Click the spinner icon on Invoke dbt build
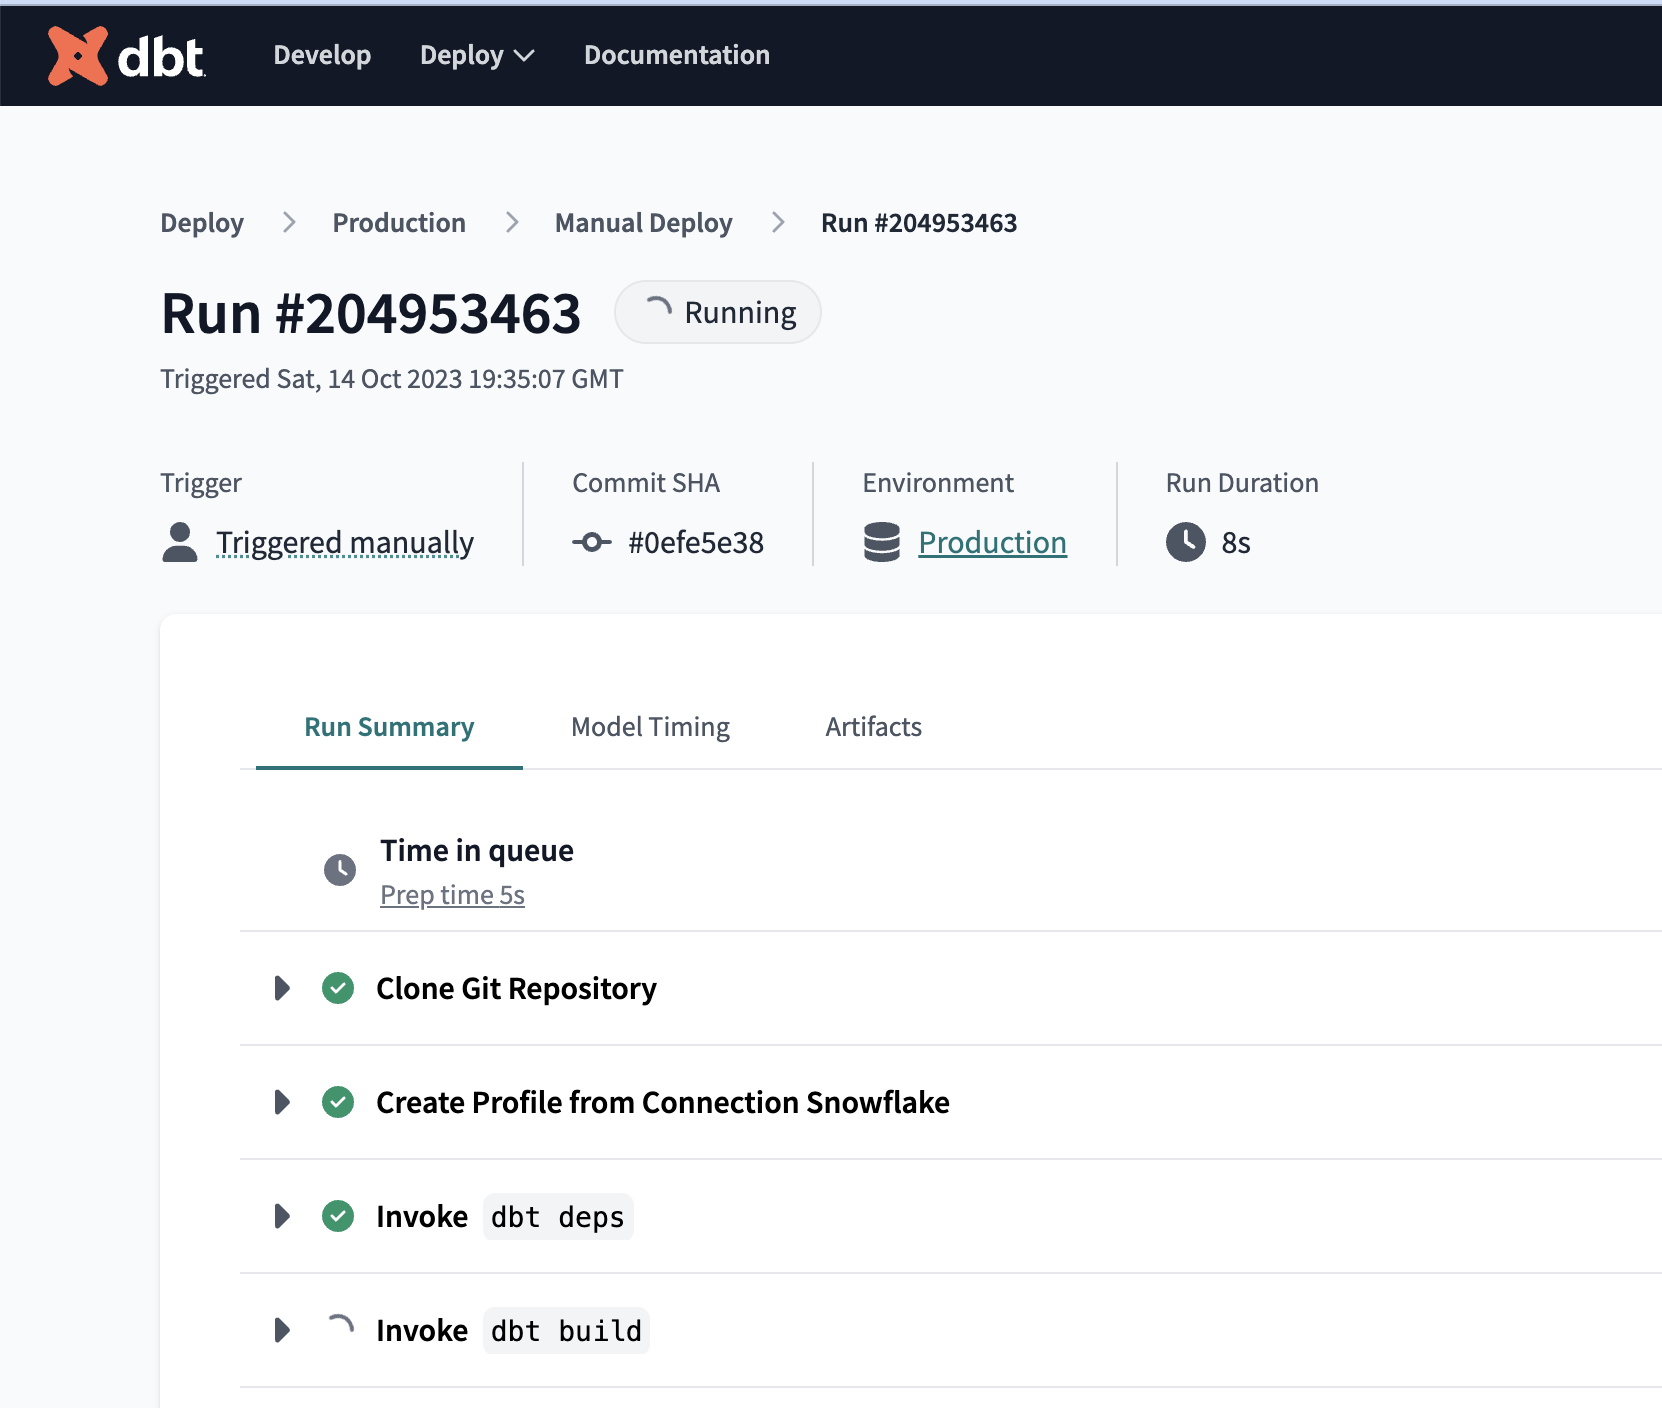The height and width of the screenshot is (1408, 1662). [340, 1330]
